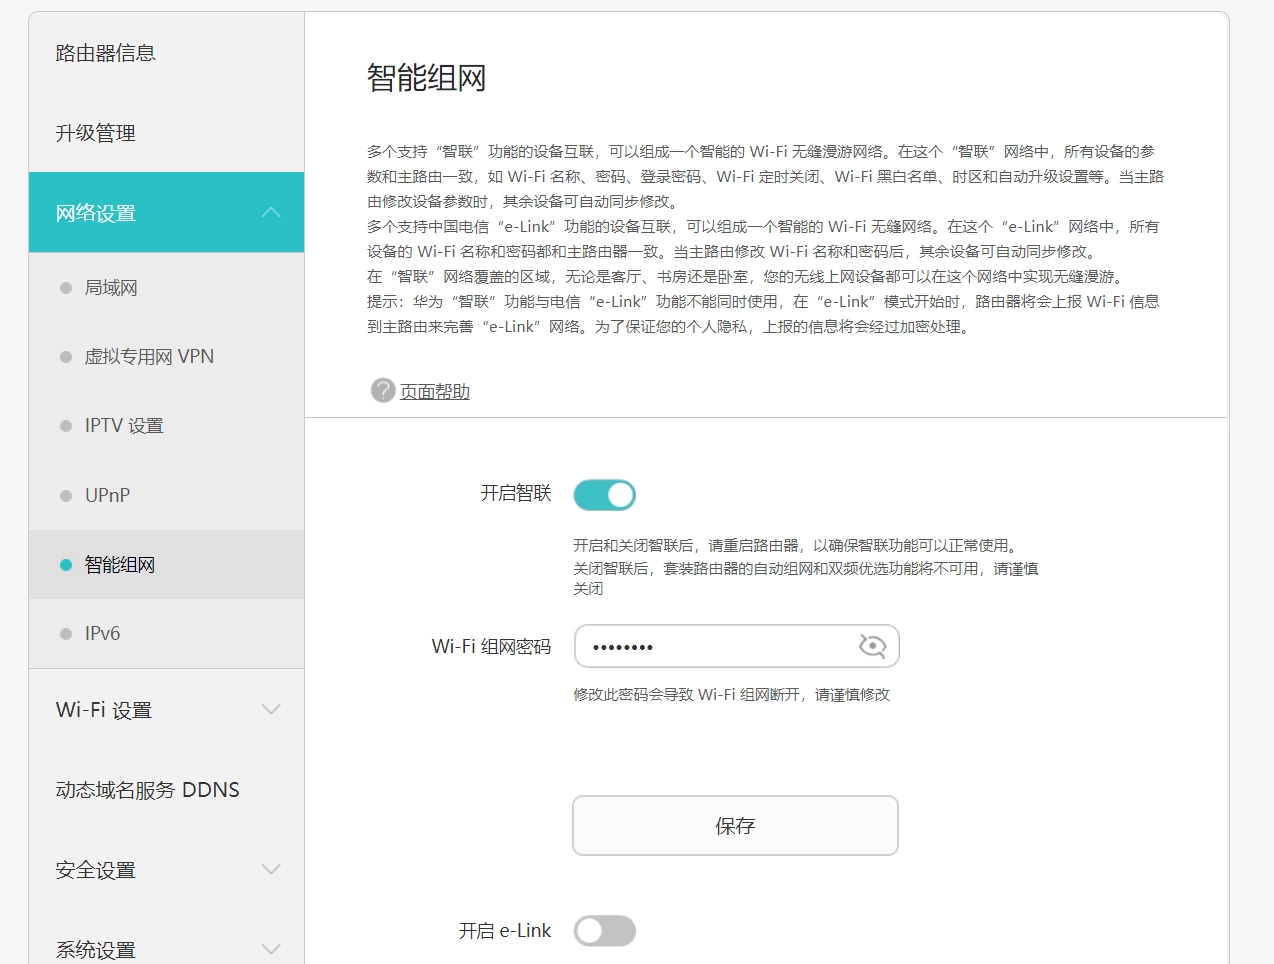This screenshot has height=964, width=1274.
Task: Open 动态域名服务 DDNS page
Action: (148, 790)
